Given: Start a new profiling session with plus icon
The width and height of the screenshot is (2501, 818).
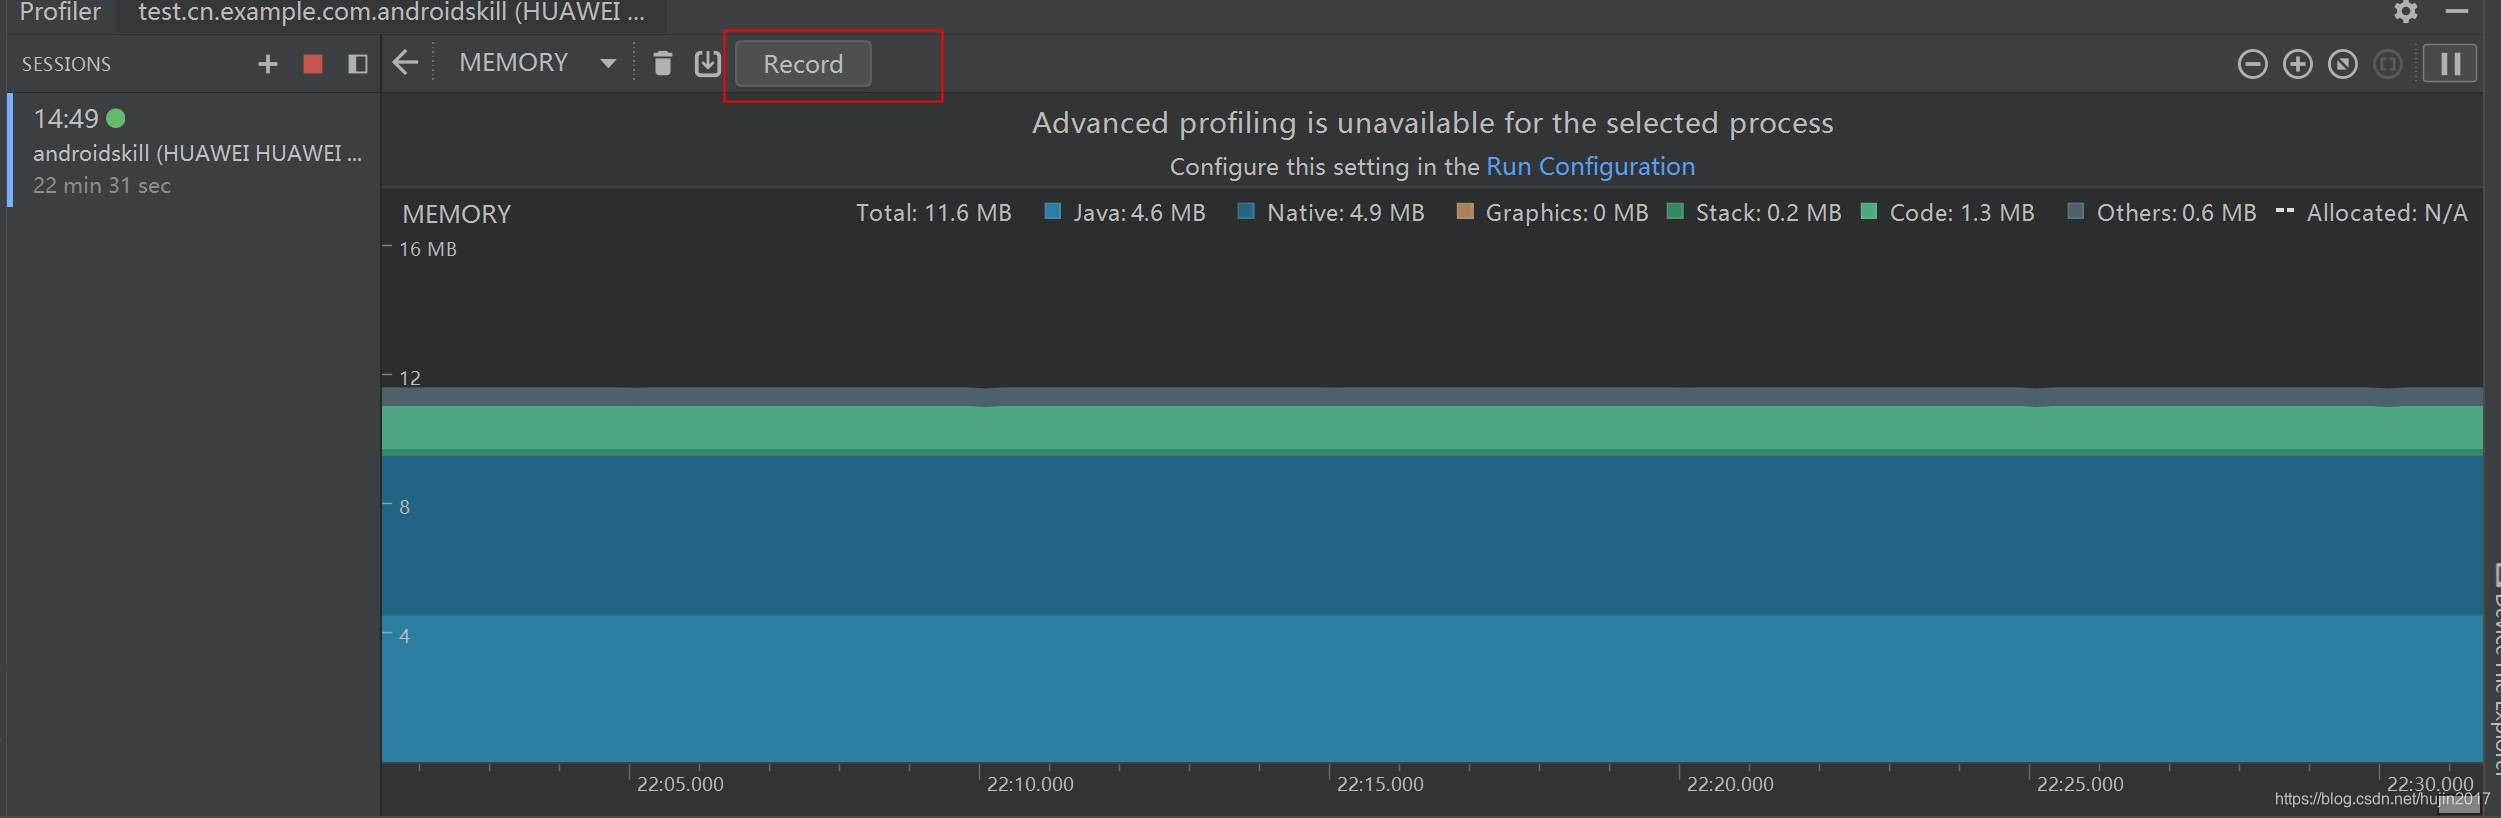Looking at the screenshot, I should tap(267, 64).
